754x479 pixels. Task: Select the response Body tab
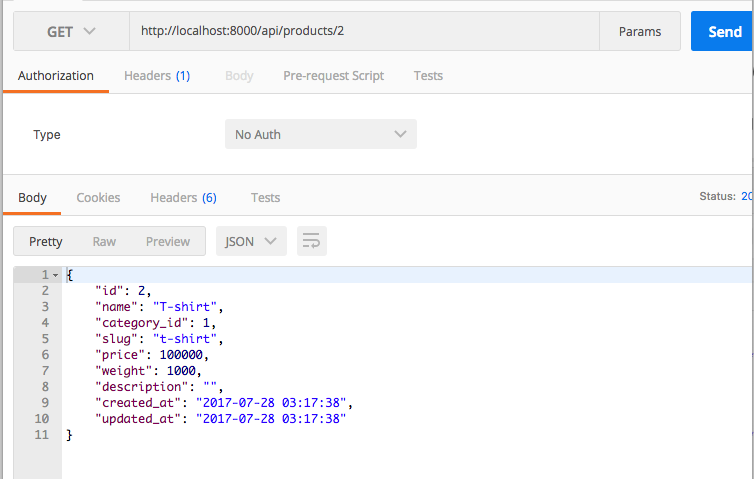[x=32, y=198]
